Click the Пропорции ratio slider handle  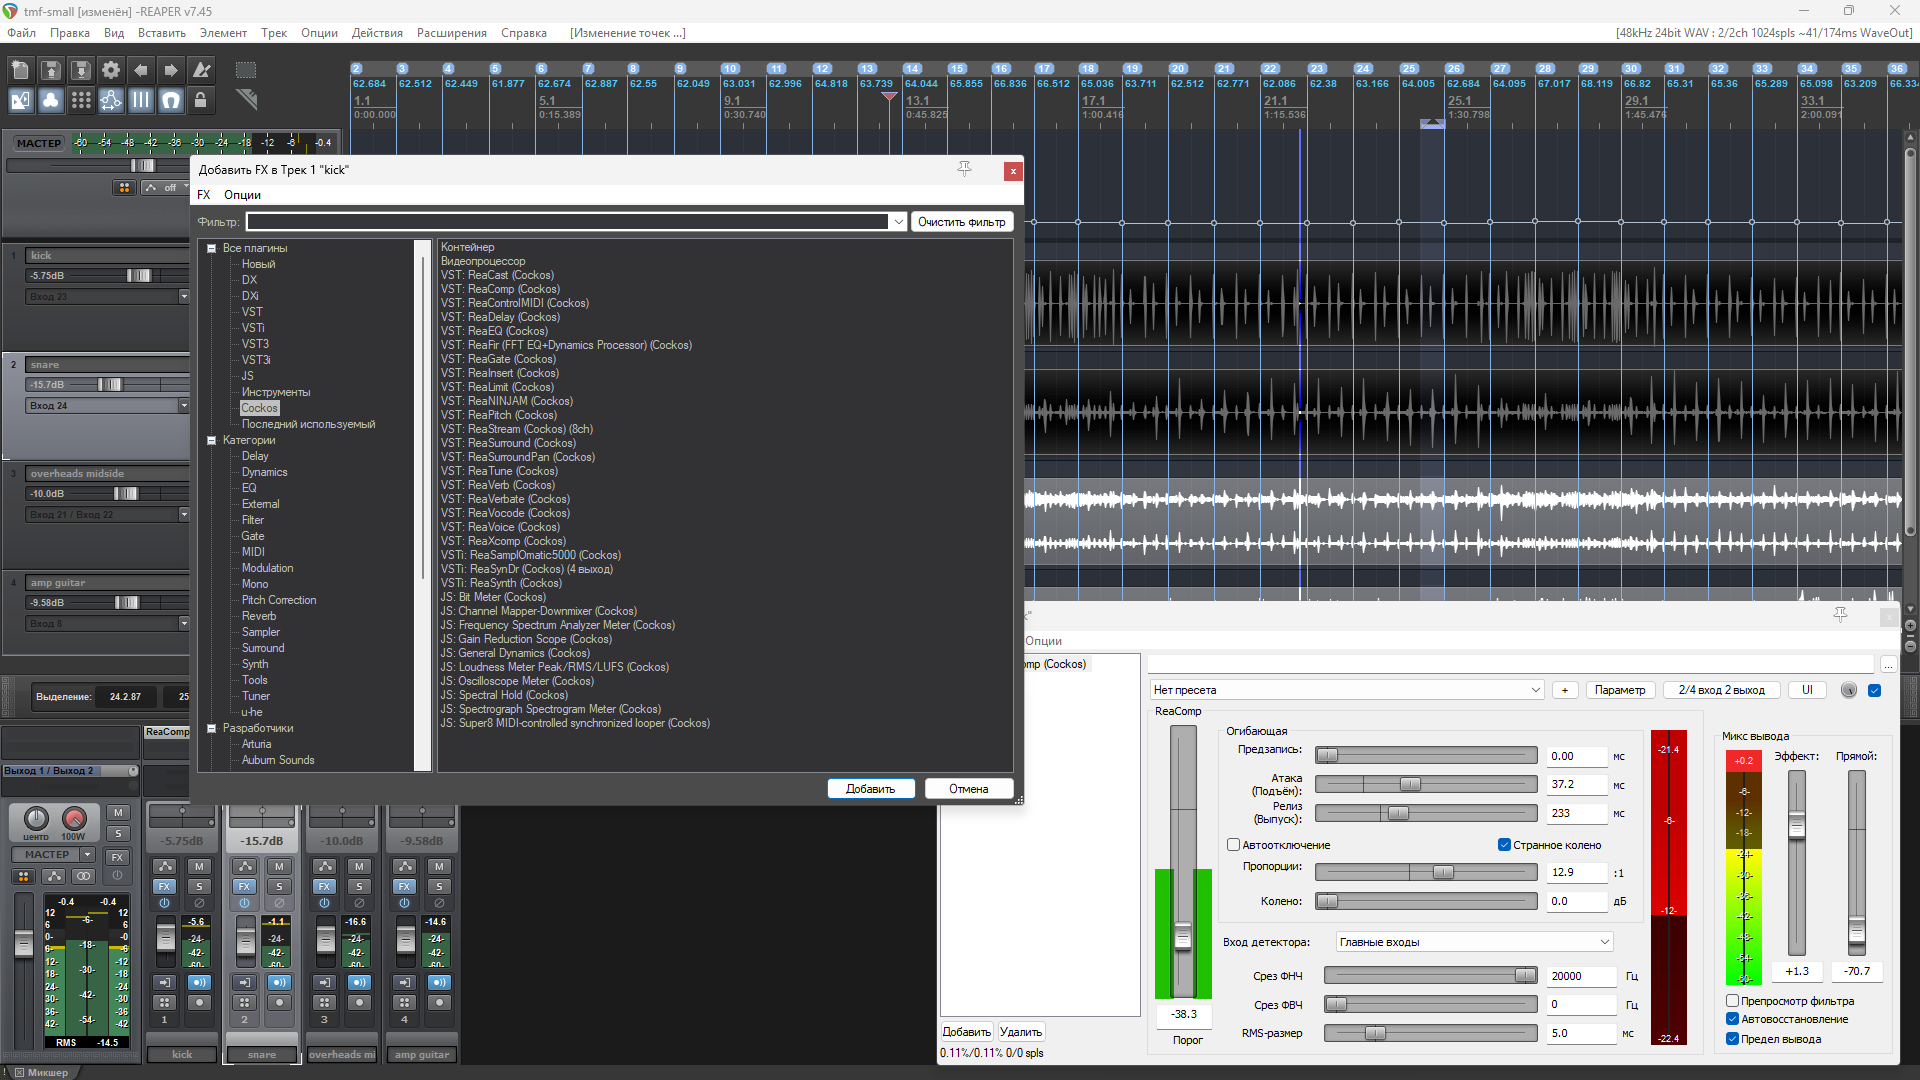pyautogui.click(x=1443, y=873)
